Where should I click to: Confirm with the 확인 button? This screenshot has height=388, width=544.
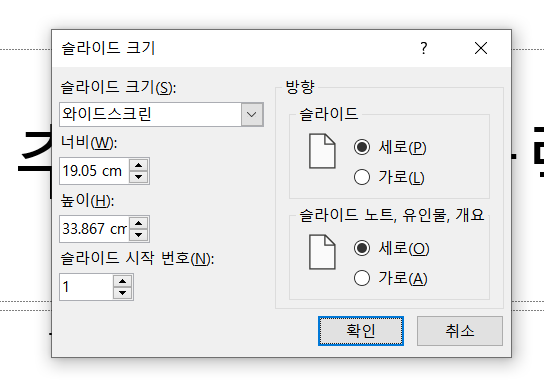pos(361,331)
